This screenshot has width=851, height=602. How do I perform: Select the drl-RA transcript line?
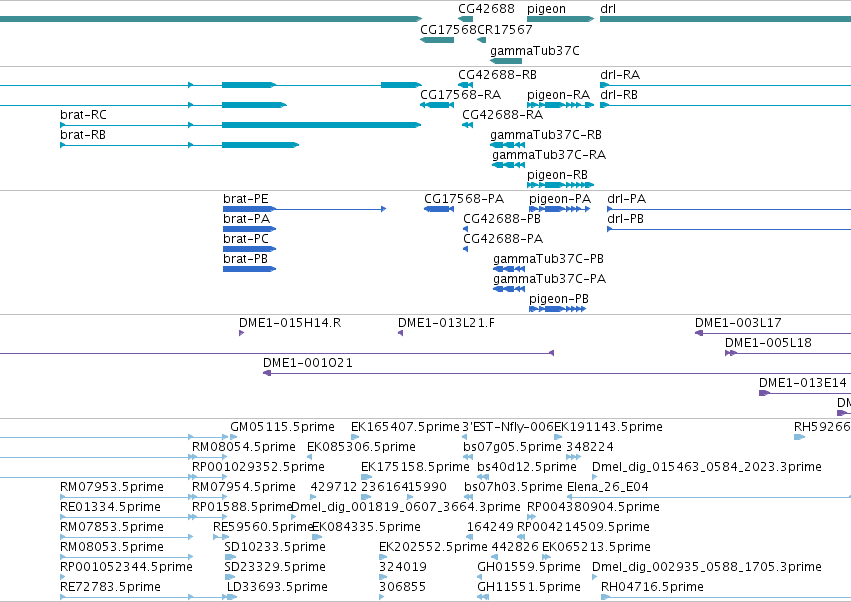pyautogui.click(x=725, y=85)
